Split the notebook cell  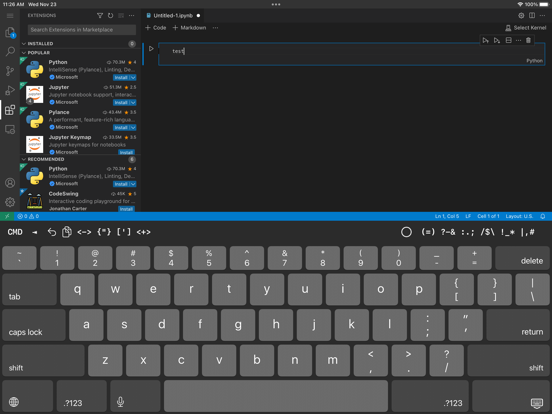pos(508,40)
